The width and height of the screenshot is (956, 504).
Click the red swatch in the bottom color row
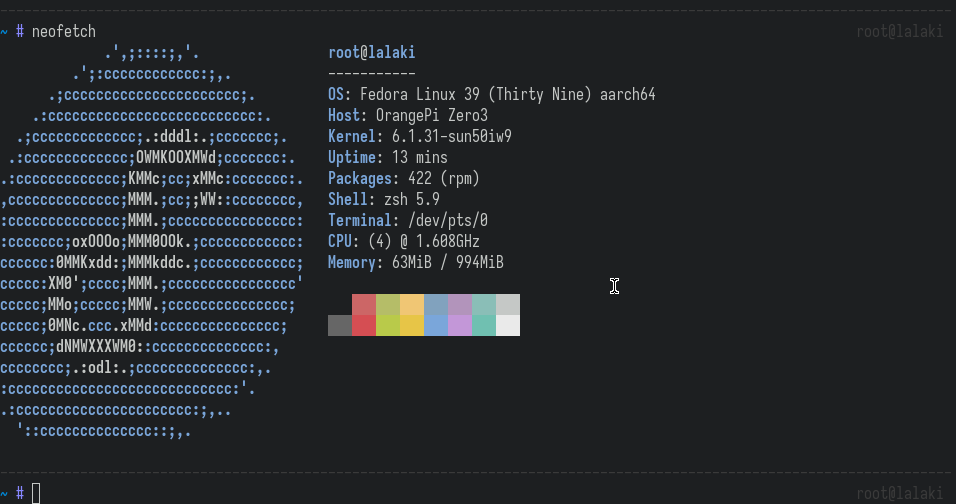[364, 325]
